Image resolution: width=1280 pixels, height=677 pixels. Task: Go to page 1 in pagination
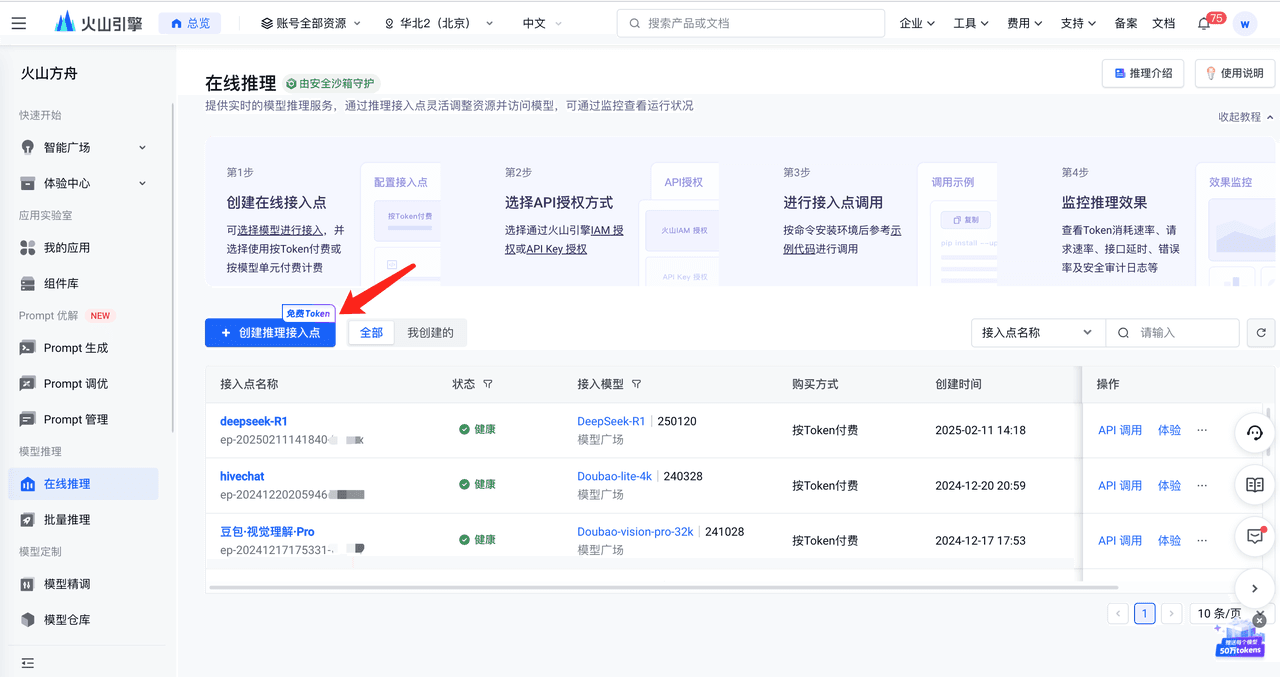pos(1145,613)
